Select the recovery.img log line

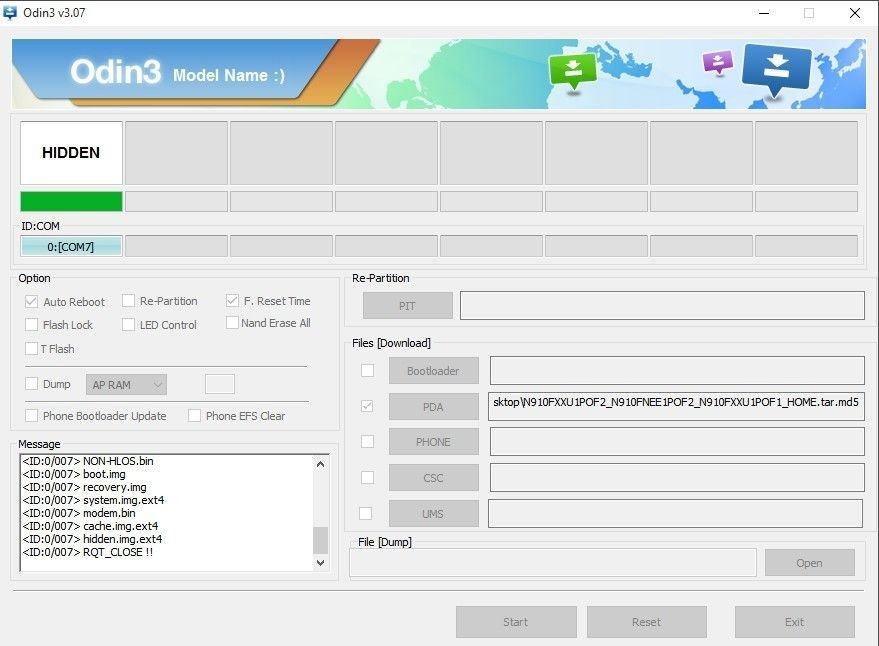(x=85, y=487)
